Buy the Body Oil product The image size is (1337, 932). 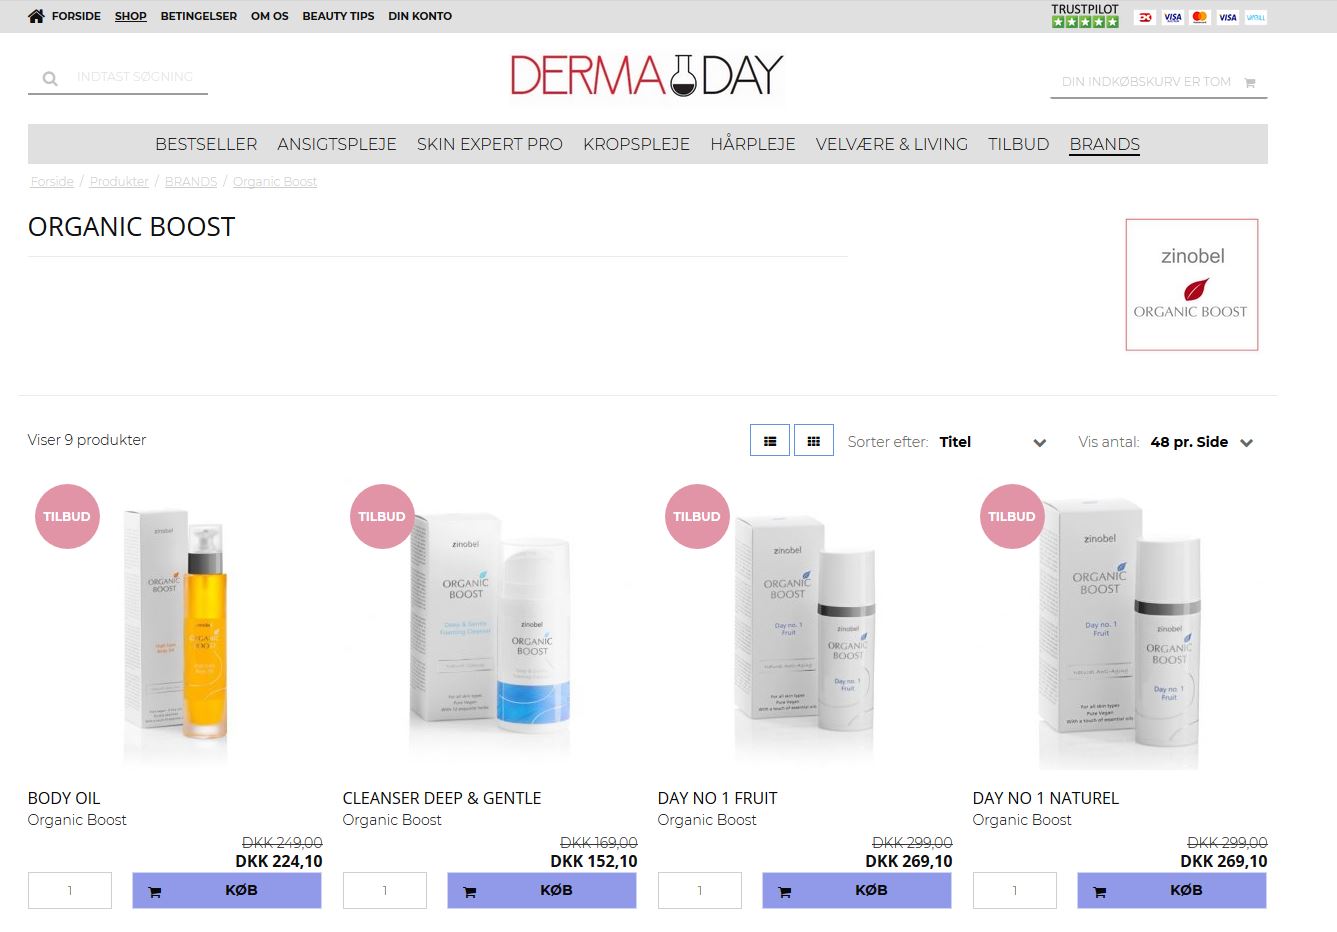click(227, 890)
